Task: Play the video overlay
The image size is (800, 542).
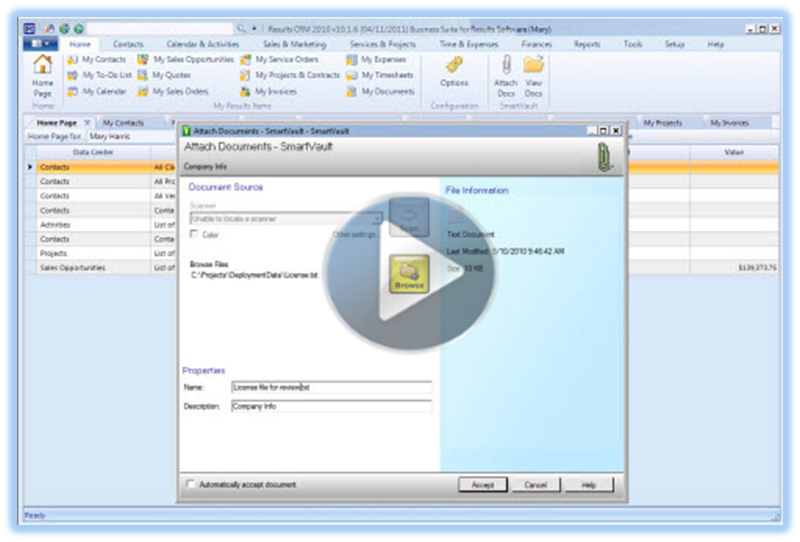Action: click(410, 271)
